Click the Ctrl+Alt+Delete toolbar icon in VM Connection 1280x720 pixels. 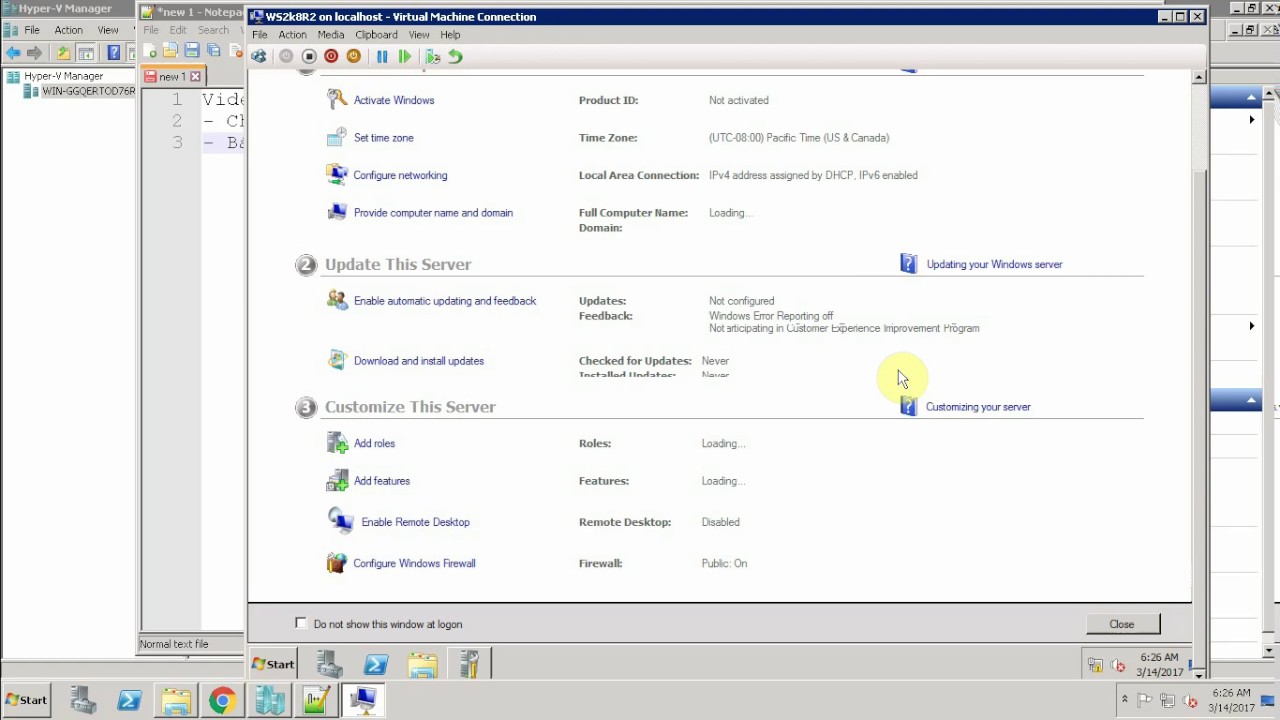259,57
